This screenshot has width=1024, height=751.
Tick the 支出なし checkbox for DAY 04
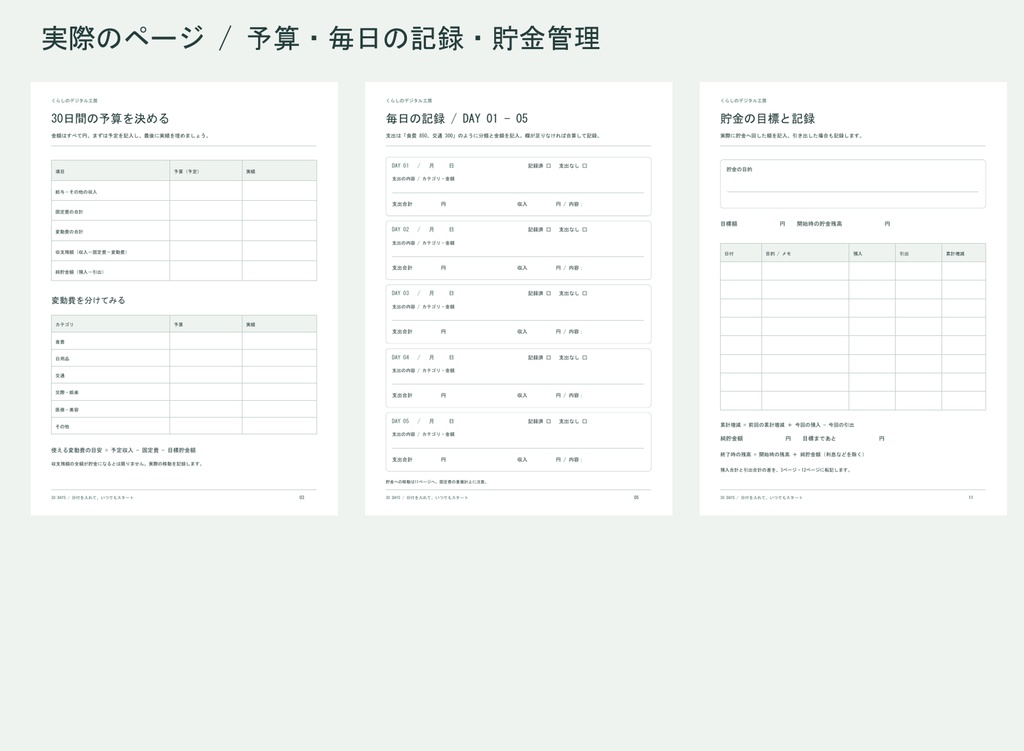coord(584,357)
